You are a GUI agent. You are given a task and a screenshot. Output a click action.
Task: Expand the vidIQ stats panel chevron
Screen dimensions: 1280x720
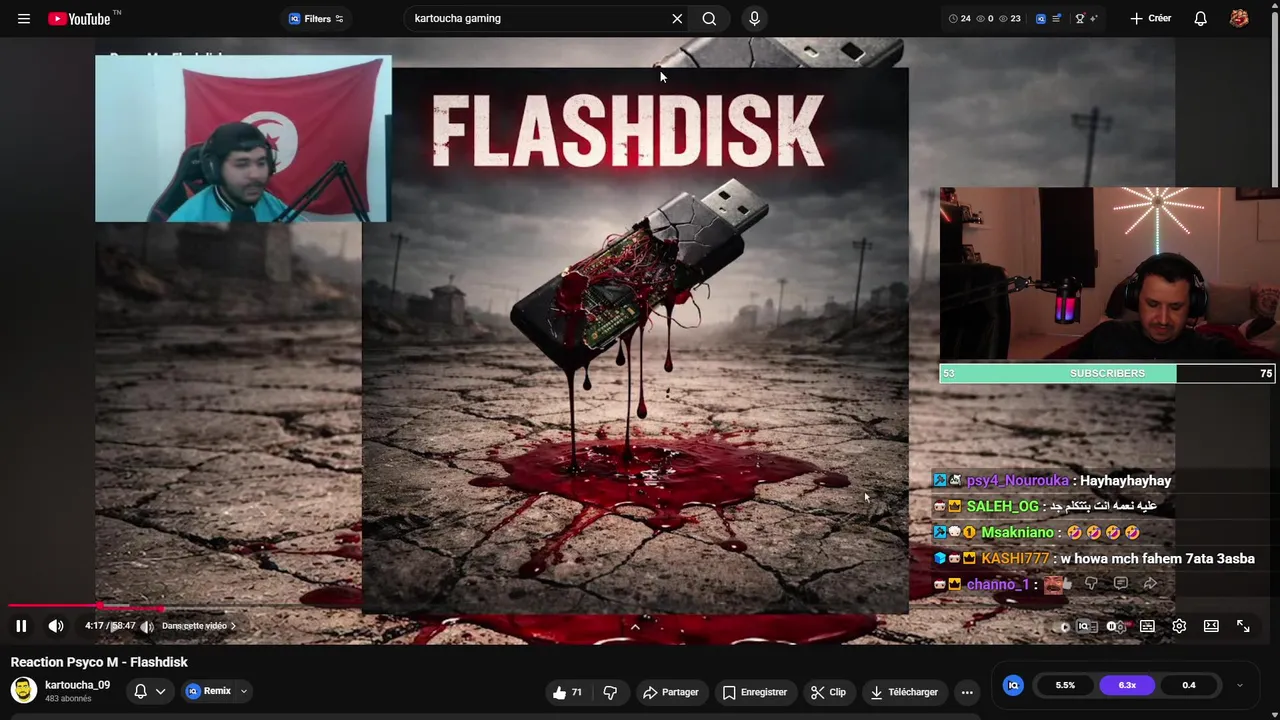(1240, 685)
